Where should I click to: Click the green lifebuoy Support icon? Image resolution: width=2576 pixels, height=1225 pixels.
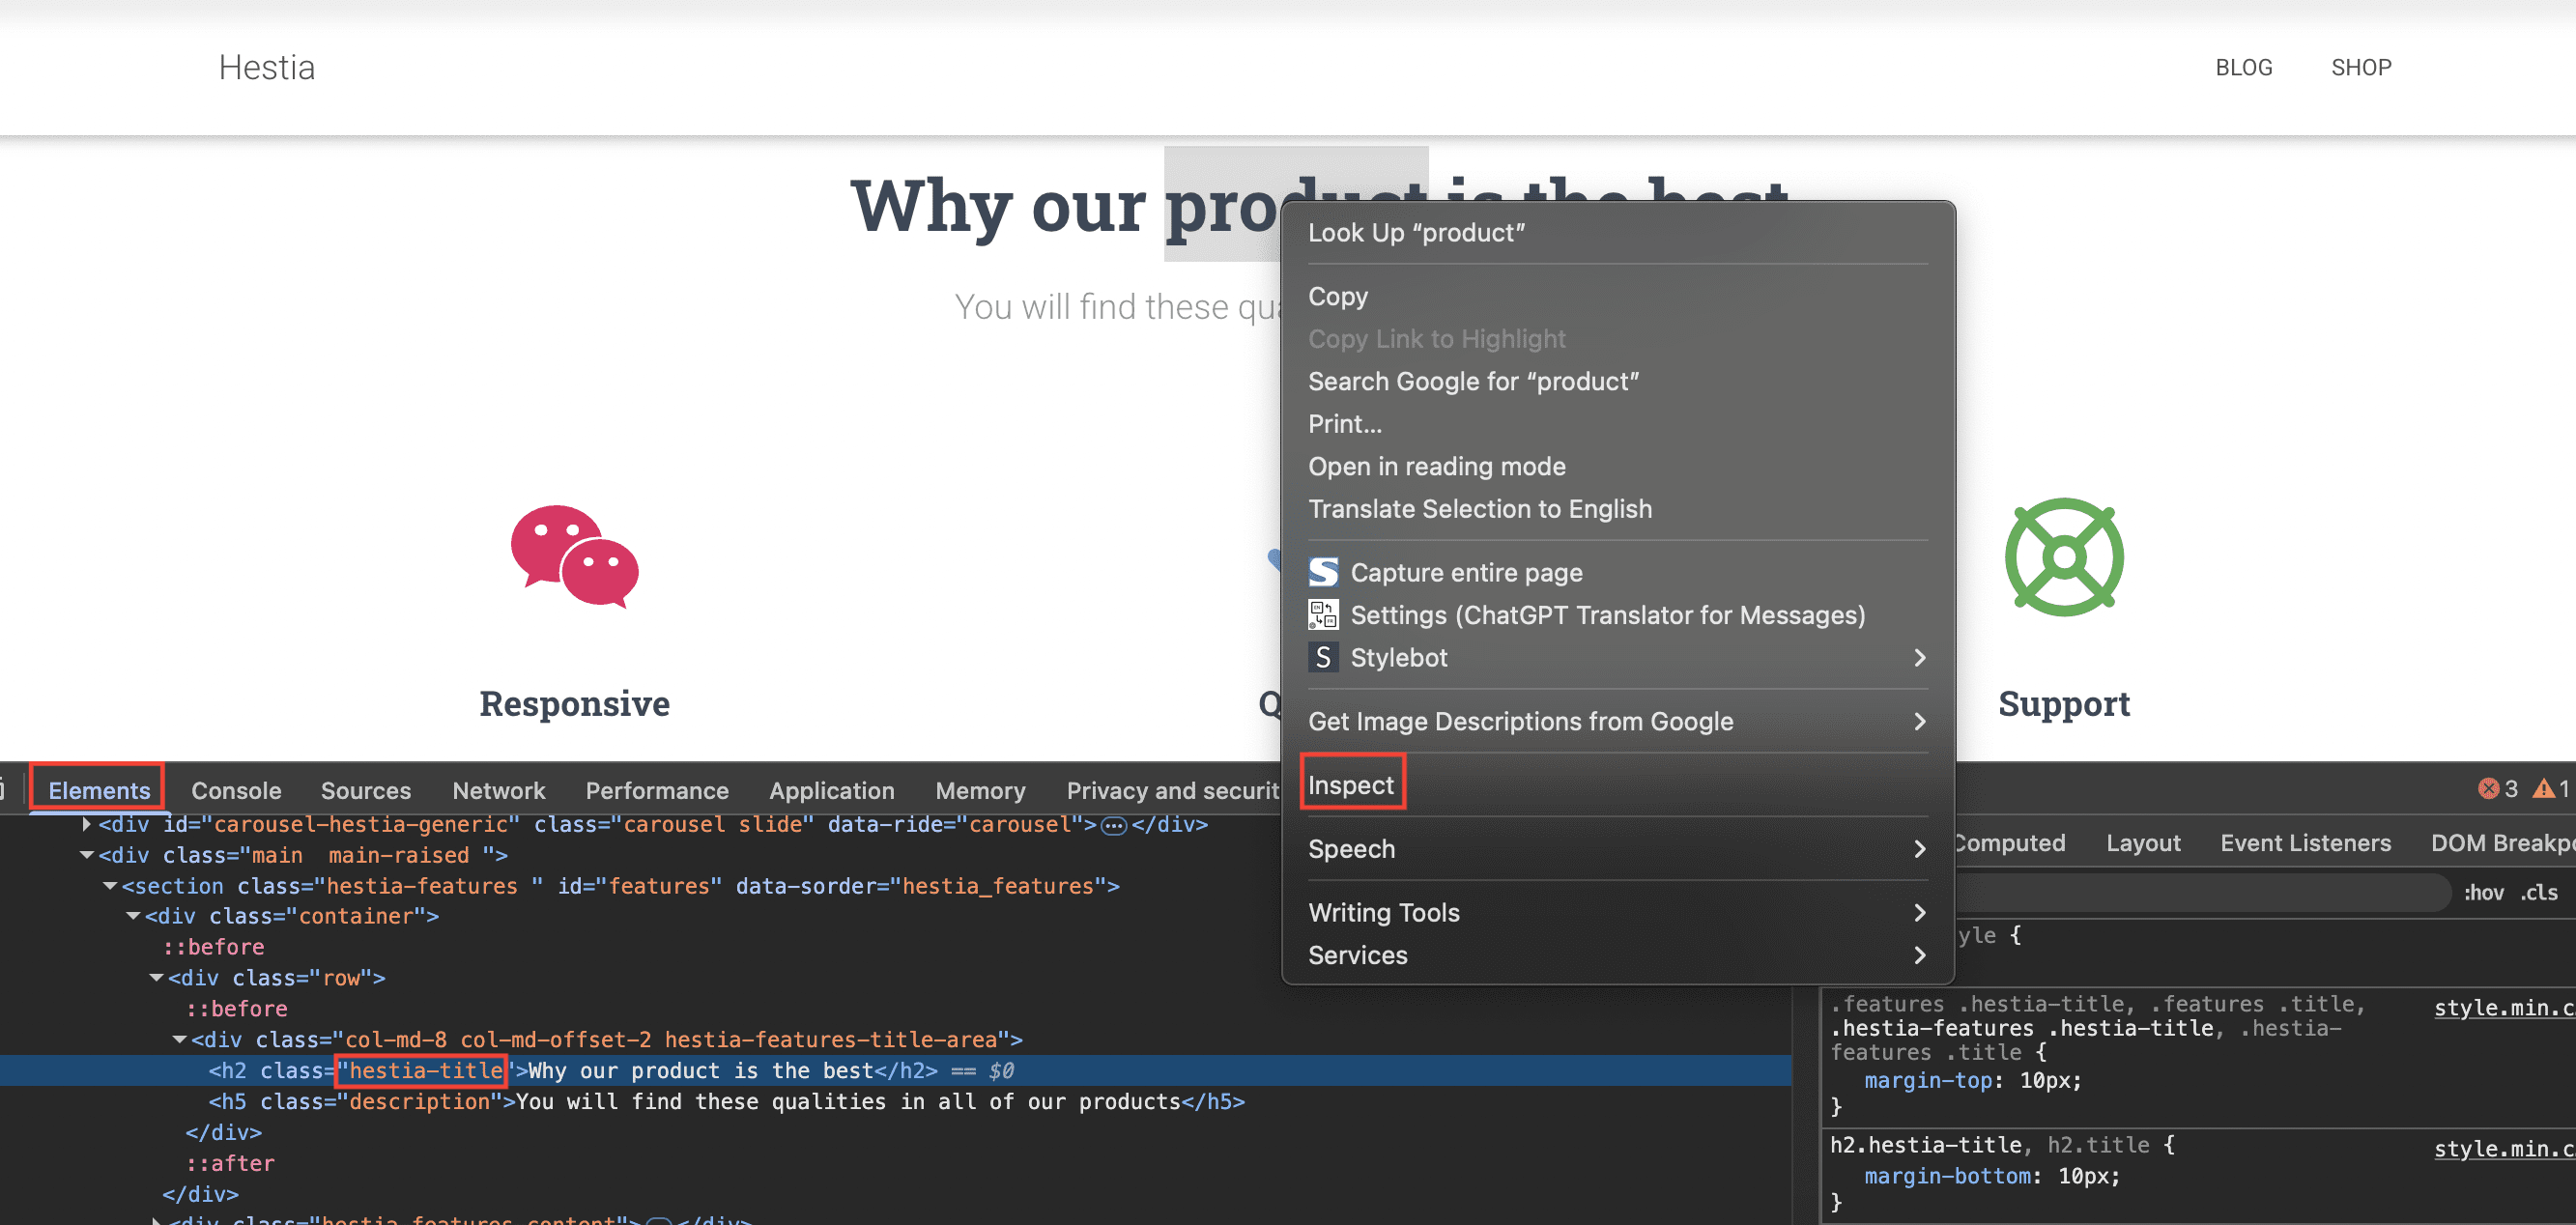coord(2063,556)
